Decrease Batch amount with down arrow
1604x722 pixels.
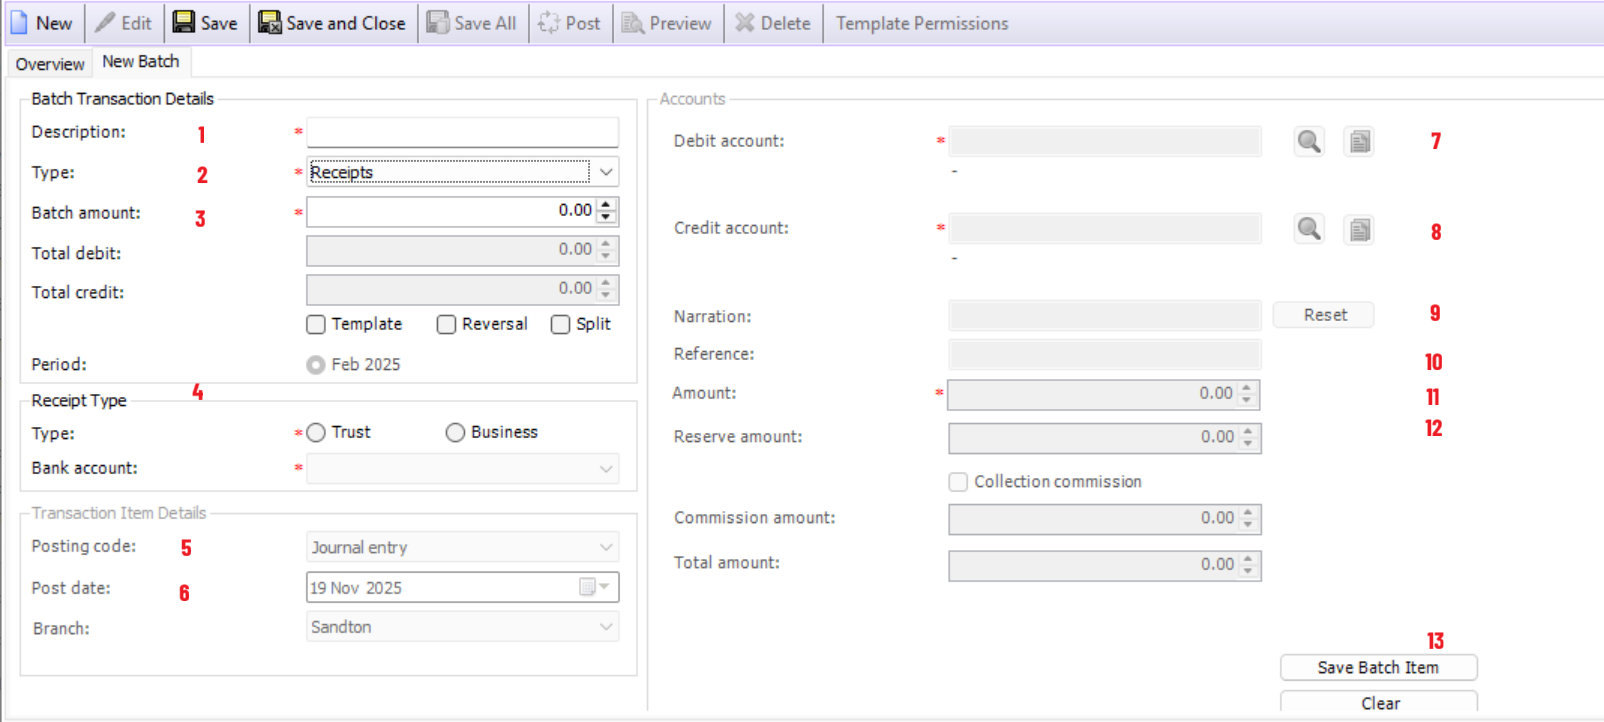point(606,217)
